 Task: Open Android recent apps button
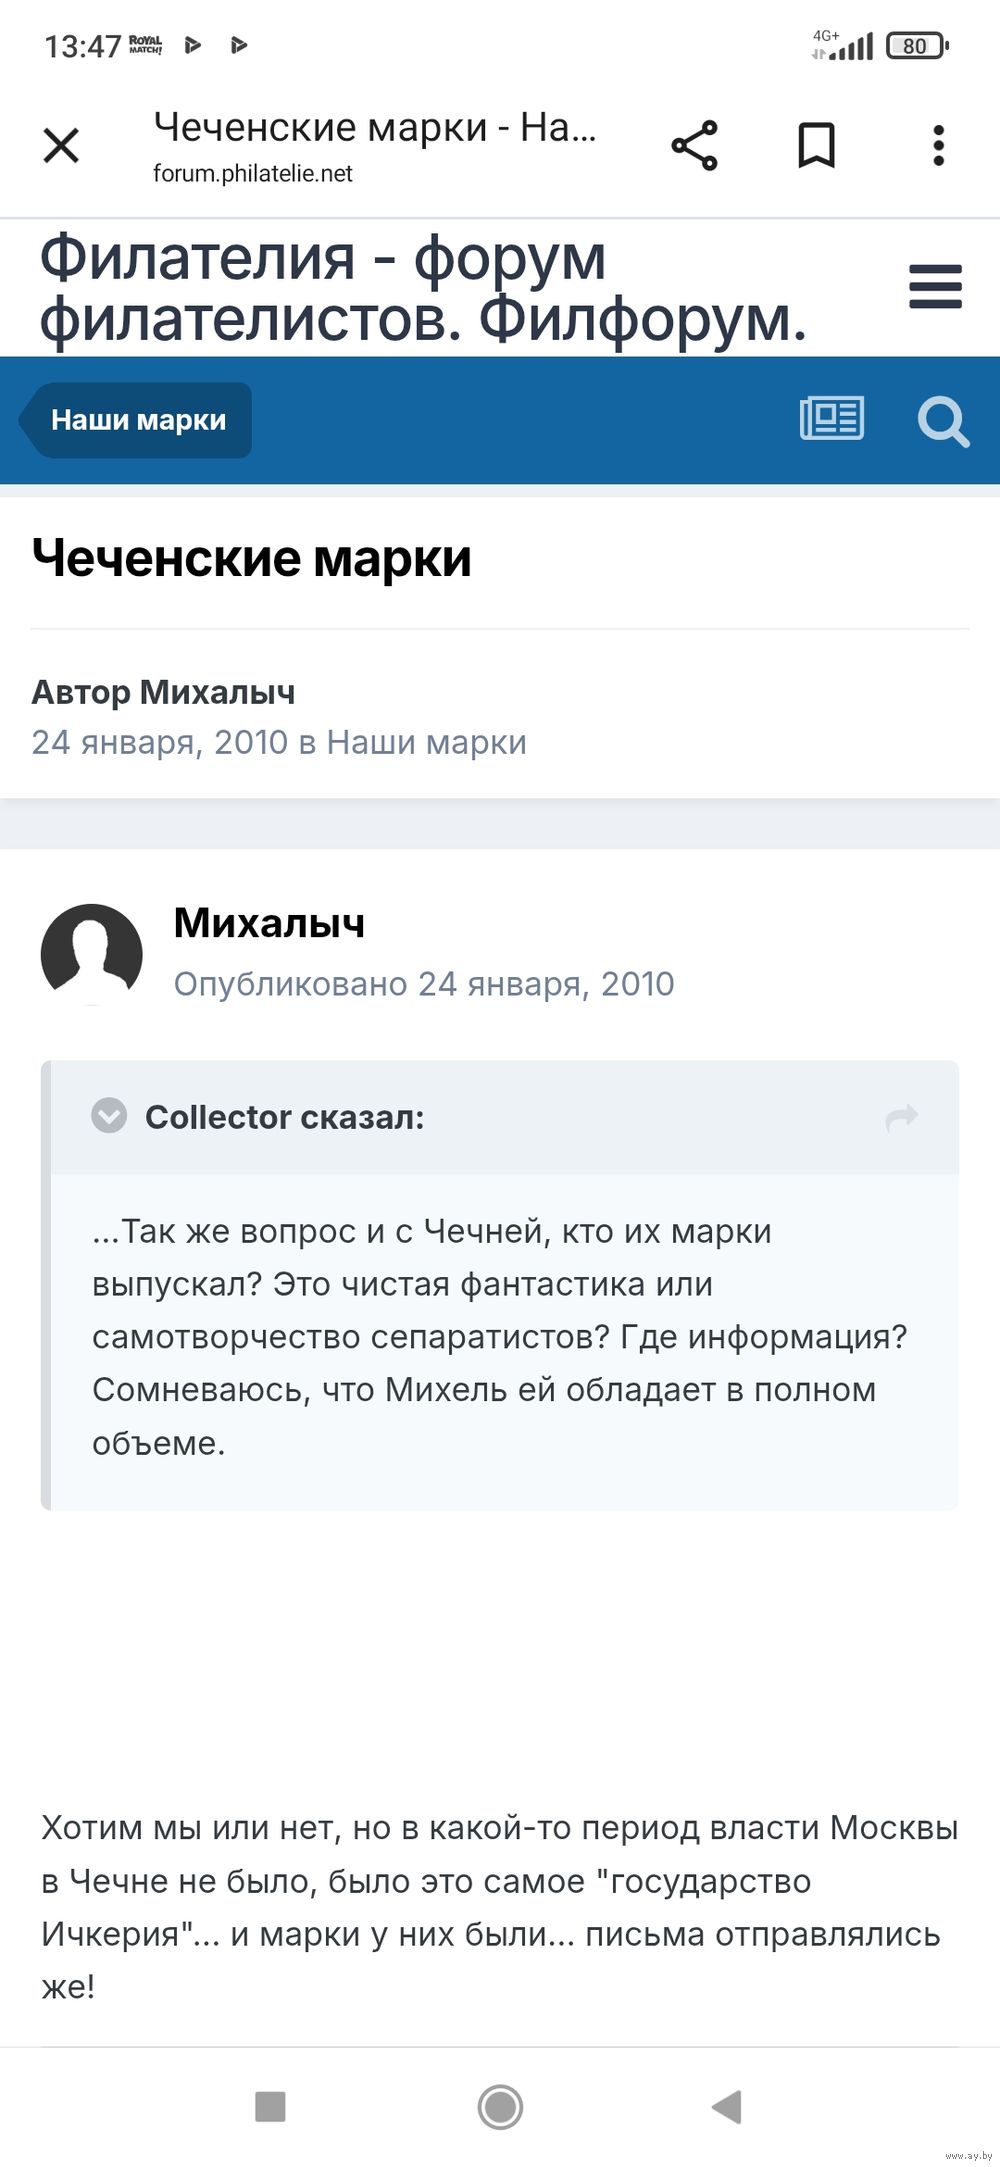271,2107
